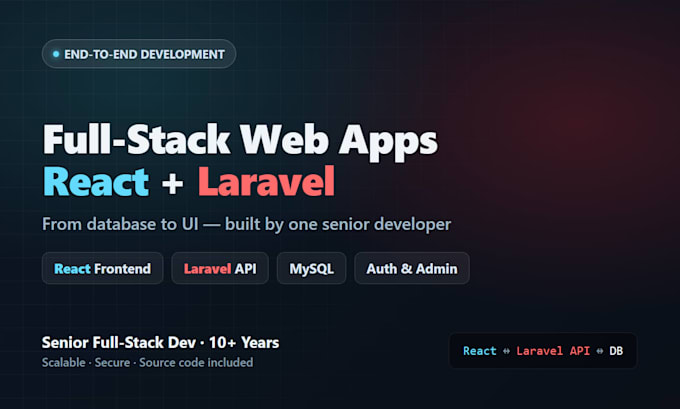Click the Source code included text
The width and height of the screenshot is (680, 409).
click(196, 362)
